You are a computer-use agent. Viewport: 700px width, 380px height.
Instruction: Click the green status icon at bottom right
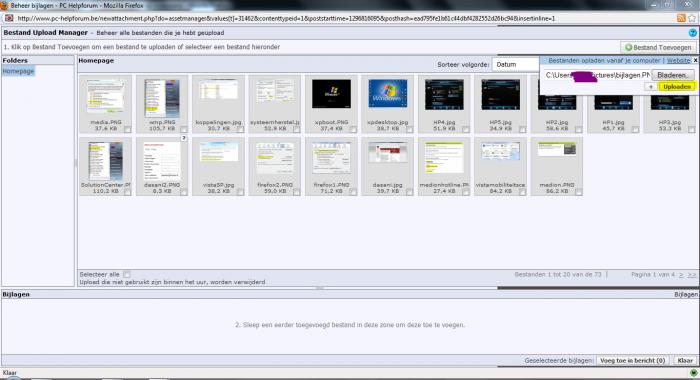pos(693,372)
